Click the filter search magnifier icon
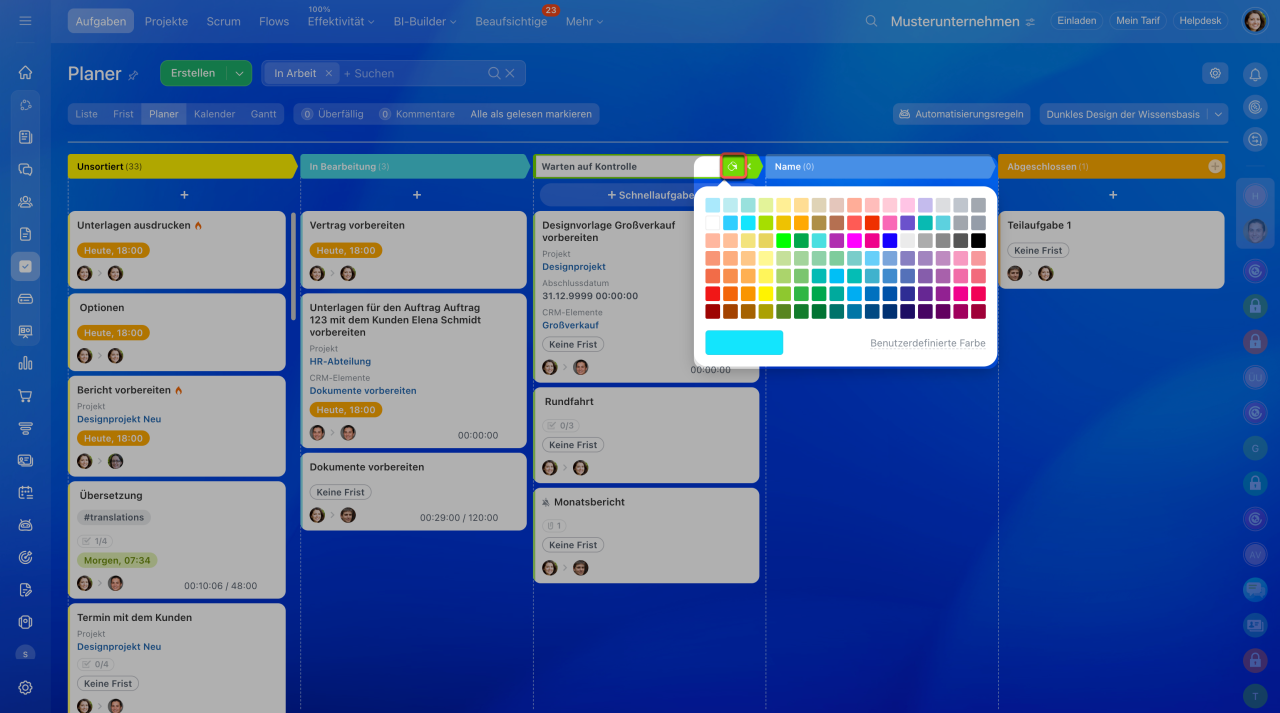The width and height of the screenshot is (1280, 713). pos(494,73)
